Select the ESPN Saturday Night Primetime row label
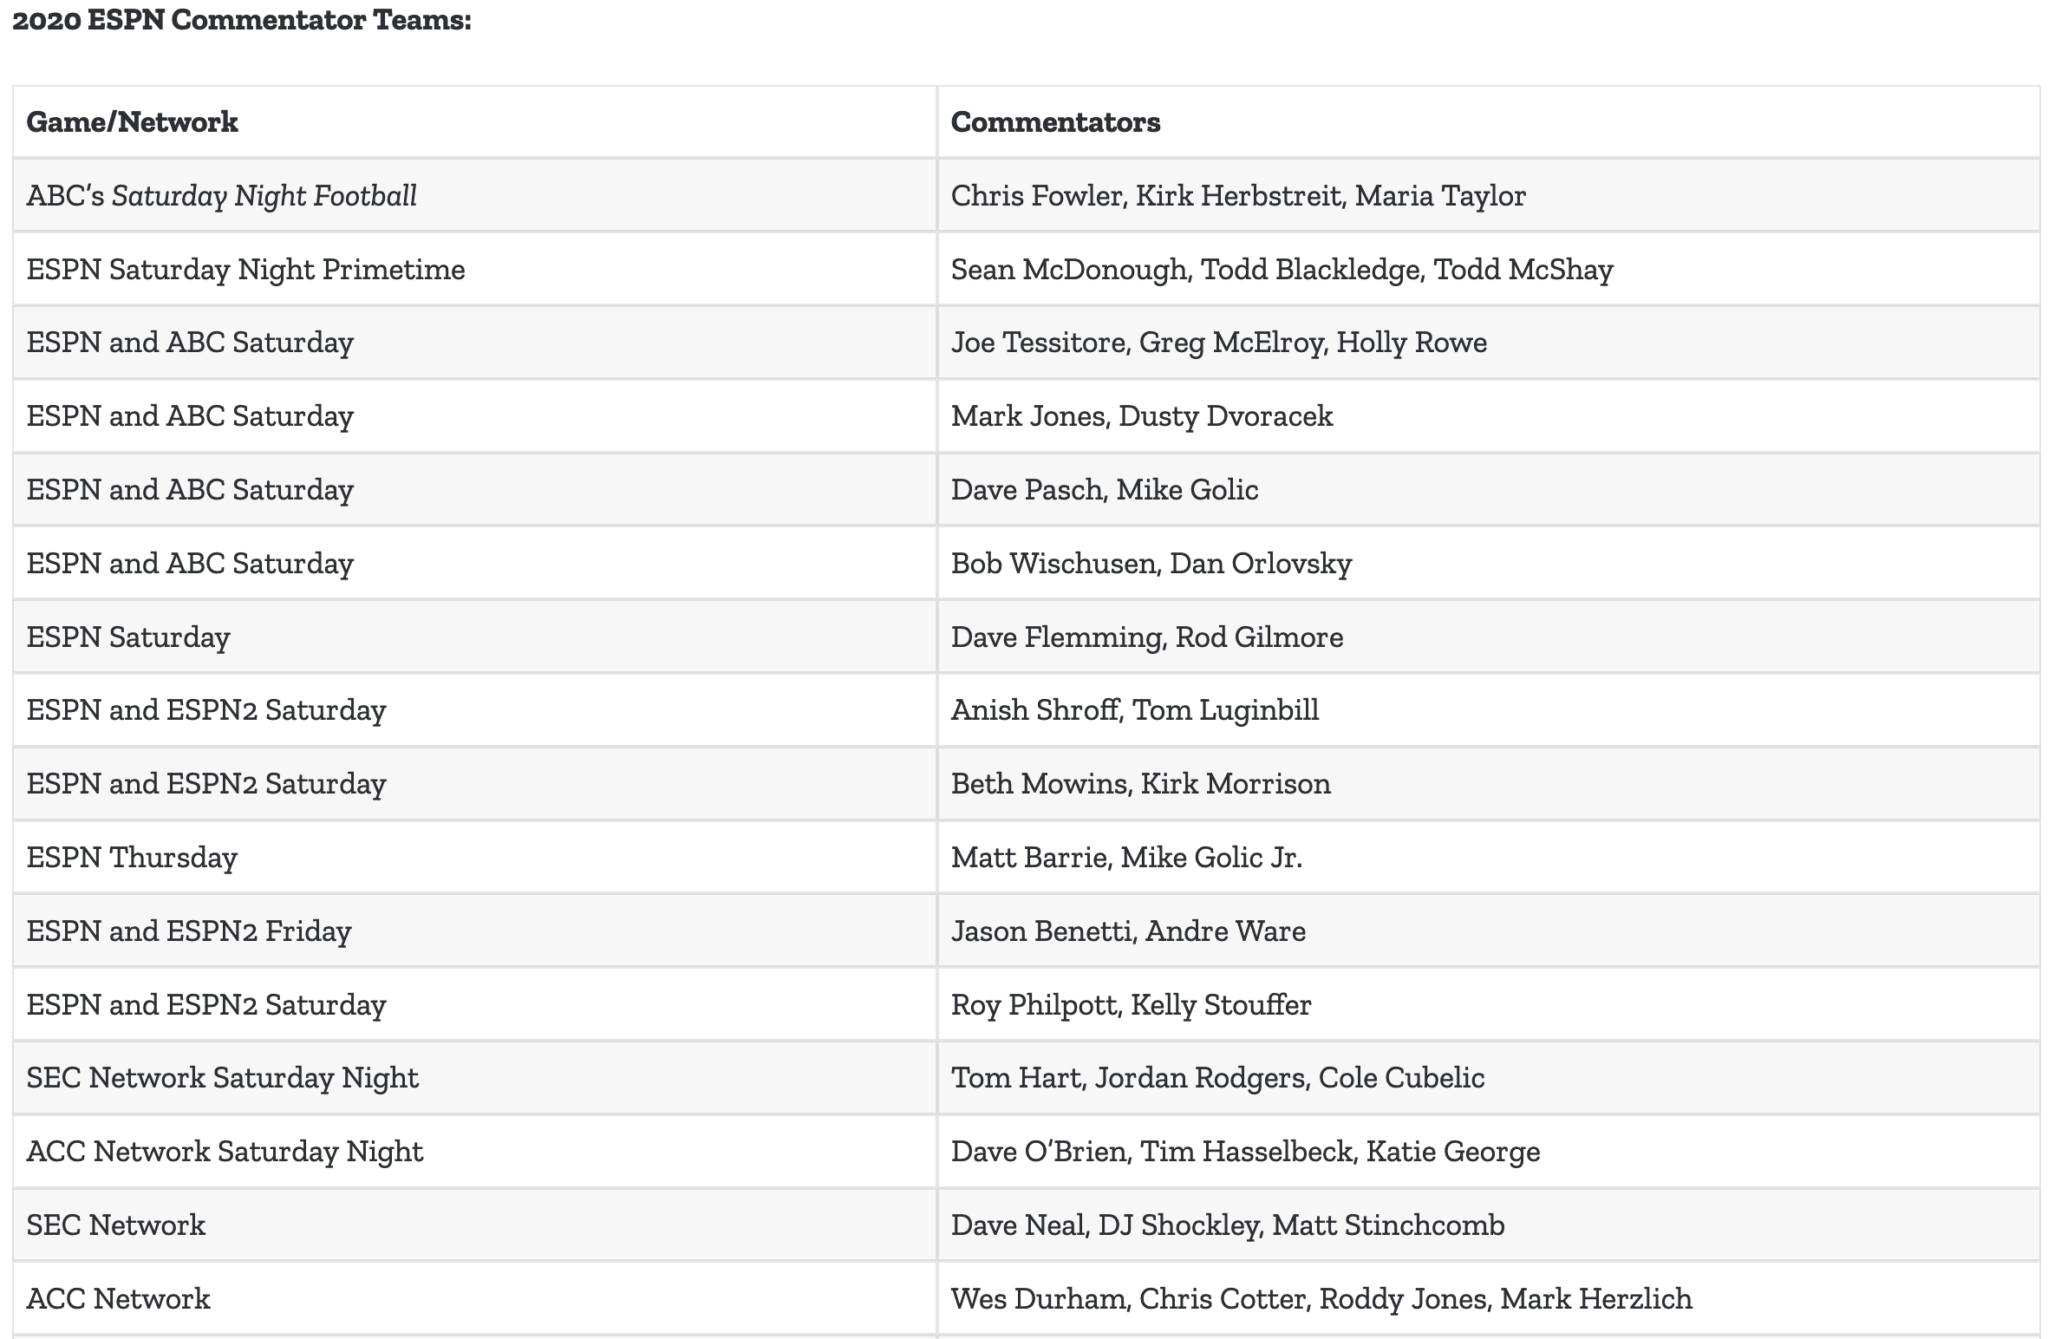The width and height of the screenshot is (2048, 1339). pyautogui.click(x=246, y=270)
